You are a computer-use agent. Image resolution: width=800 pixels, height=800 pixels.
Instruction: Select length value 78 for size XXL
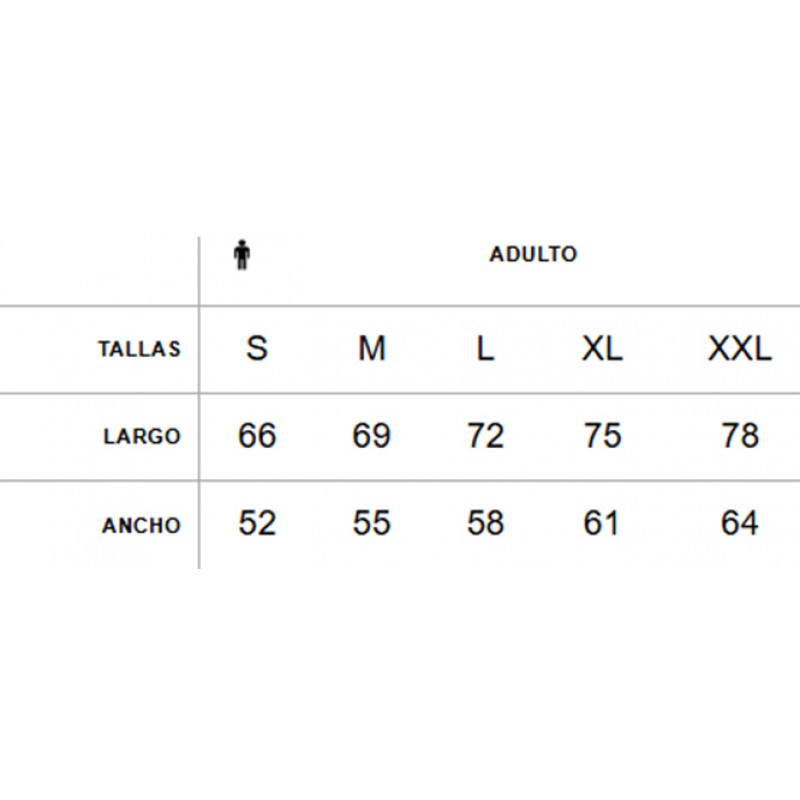740,435
